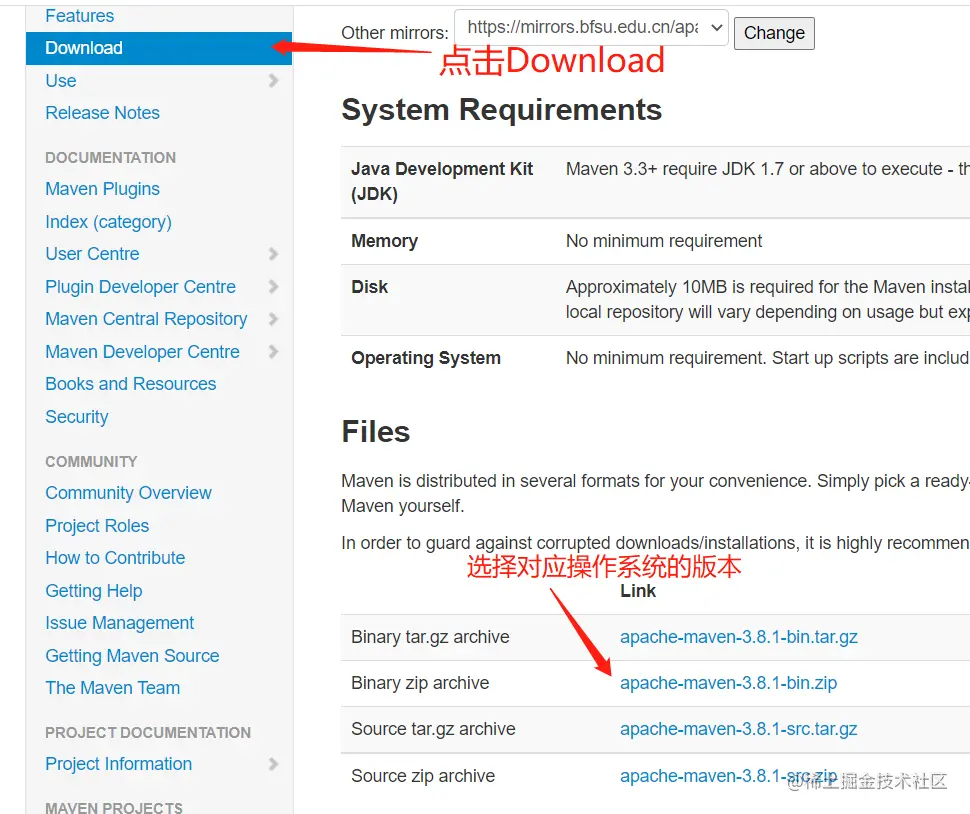The width and height of the screenshot is (970, 814).
Task: Open Index (category) link
Action: tap(108, 222)
